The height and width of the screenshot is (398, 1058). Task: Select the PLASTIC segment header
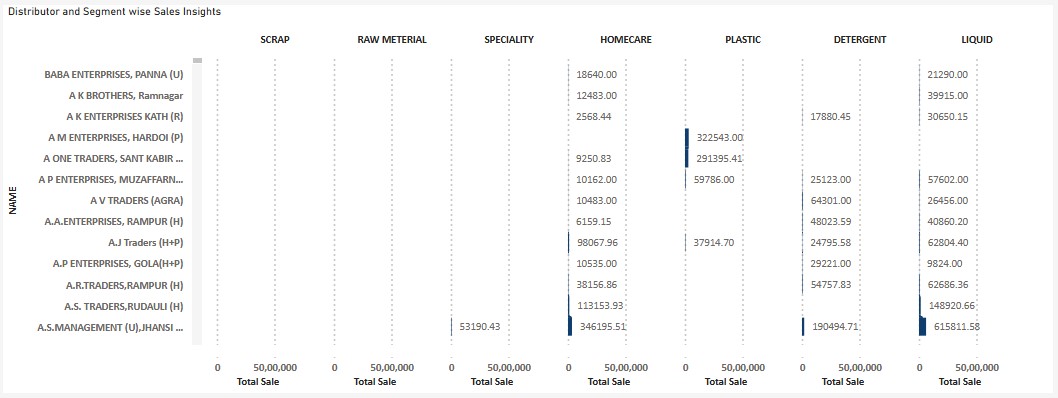(743, 40)
